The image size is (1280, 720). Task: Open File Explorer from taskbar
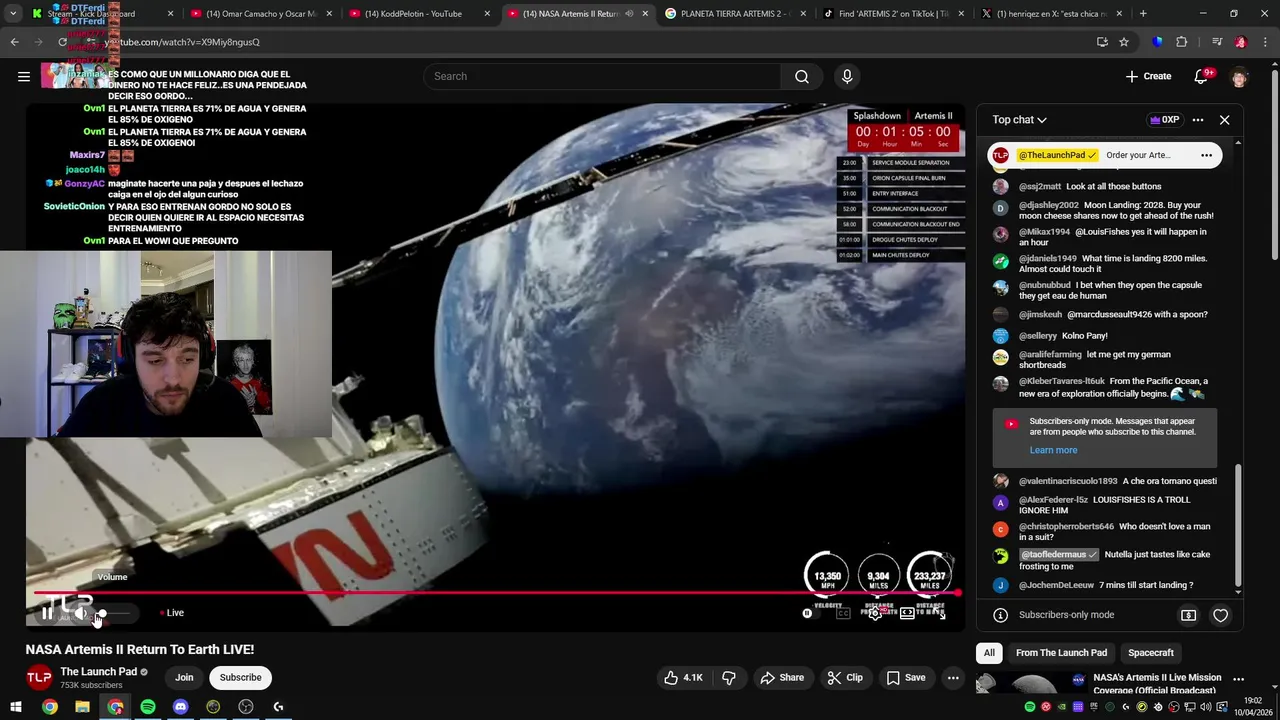[x=82, y=707]
